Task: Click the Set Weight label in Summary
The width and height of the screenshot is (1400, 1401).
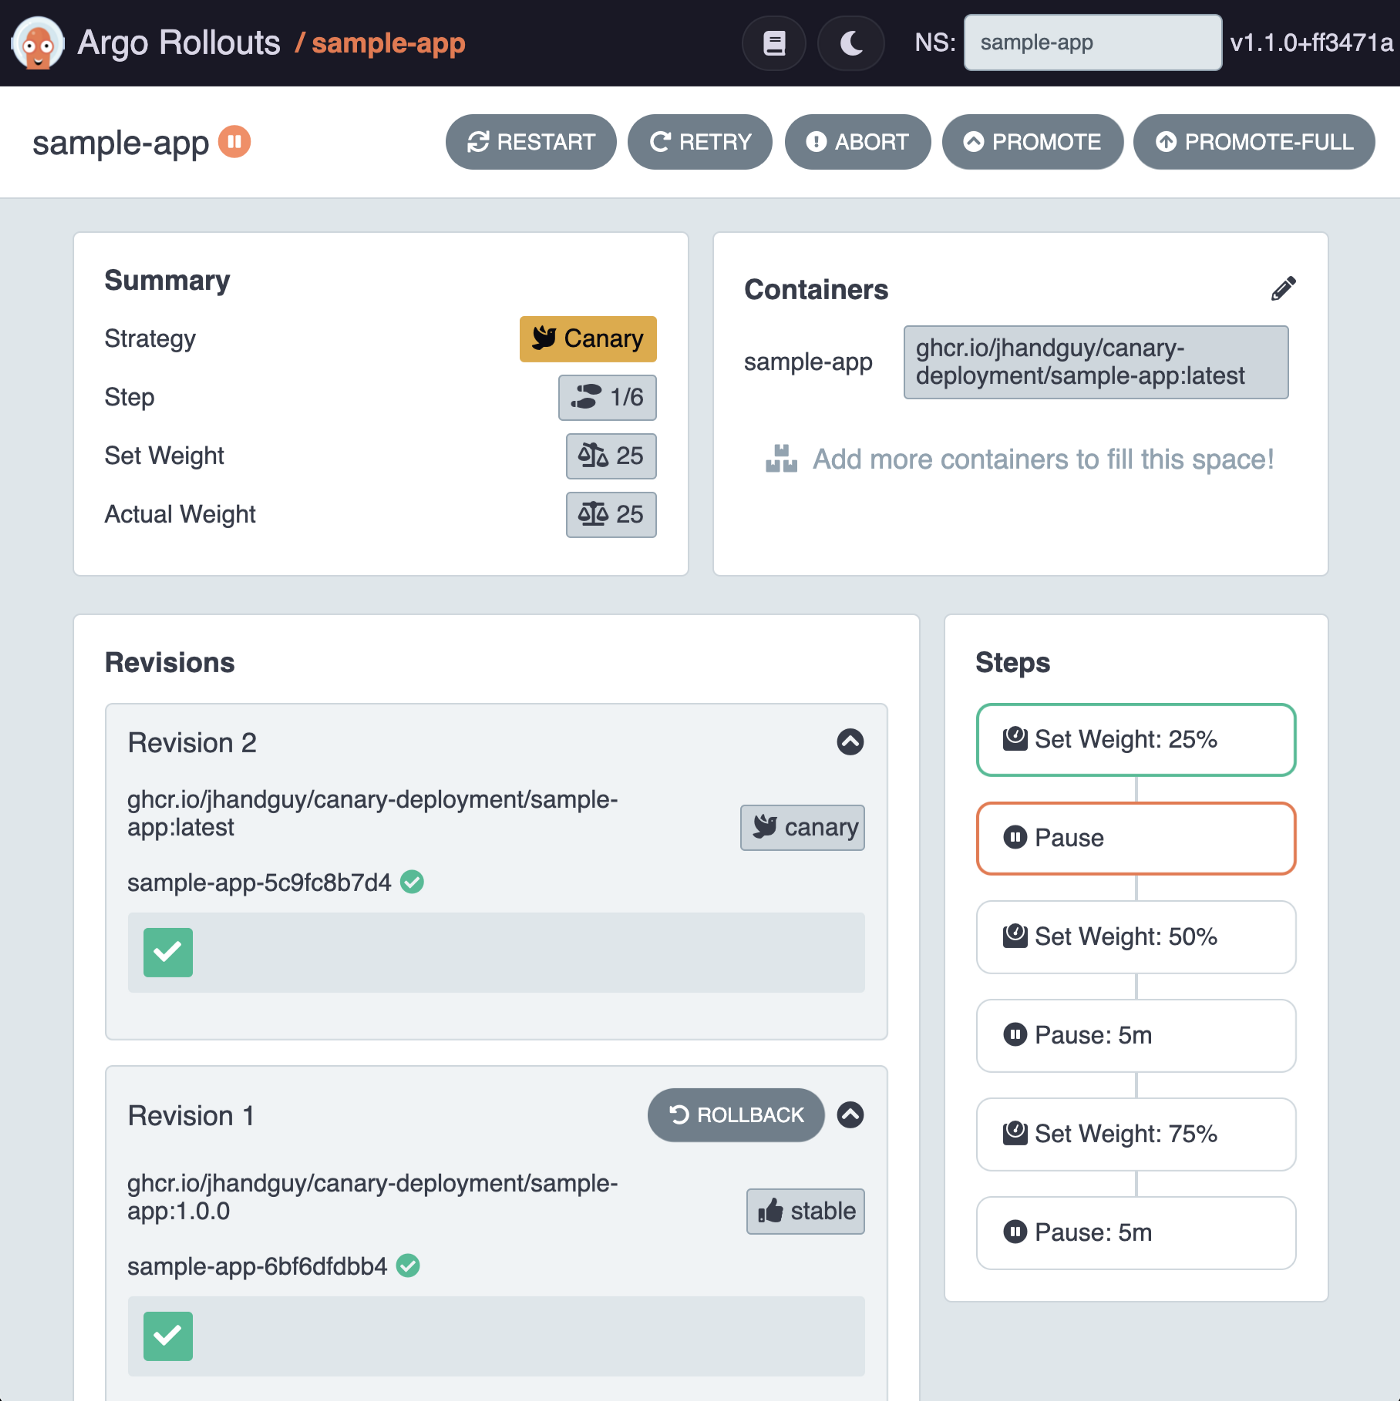Action: click(x=164, y=456)
